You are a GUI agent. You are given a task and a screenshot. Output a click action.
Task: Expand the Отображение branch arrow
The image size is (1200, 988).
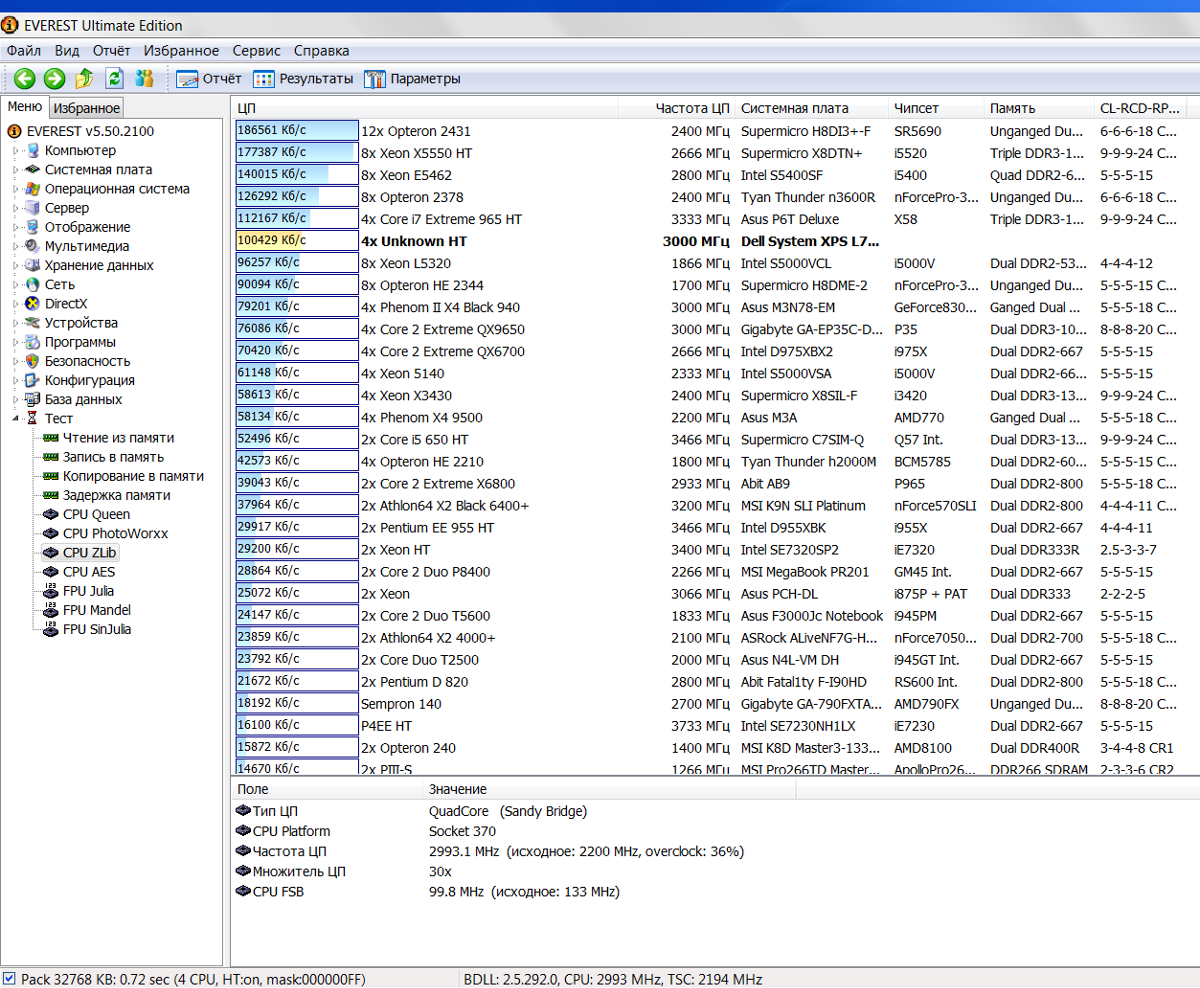[15, 227]
